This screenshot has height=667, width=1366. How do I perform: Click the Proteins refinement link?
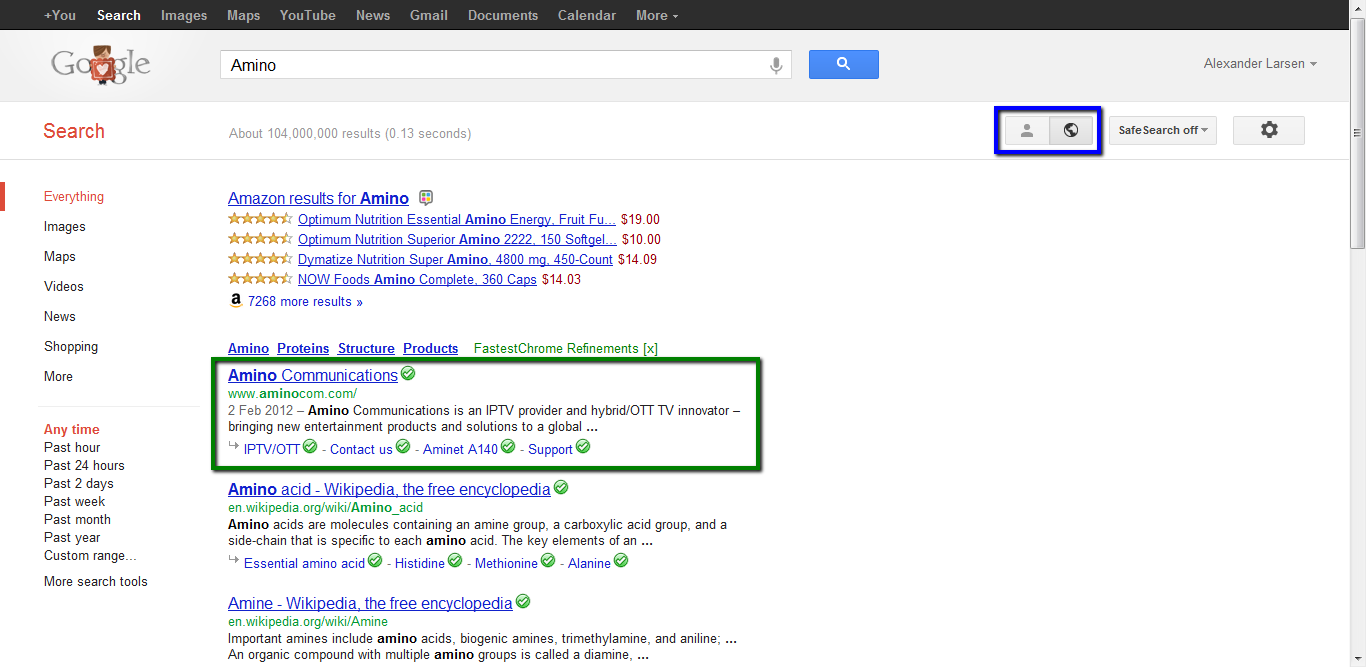click(303, 349)
